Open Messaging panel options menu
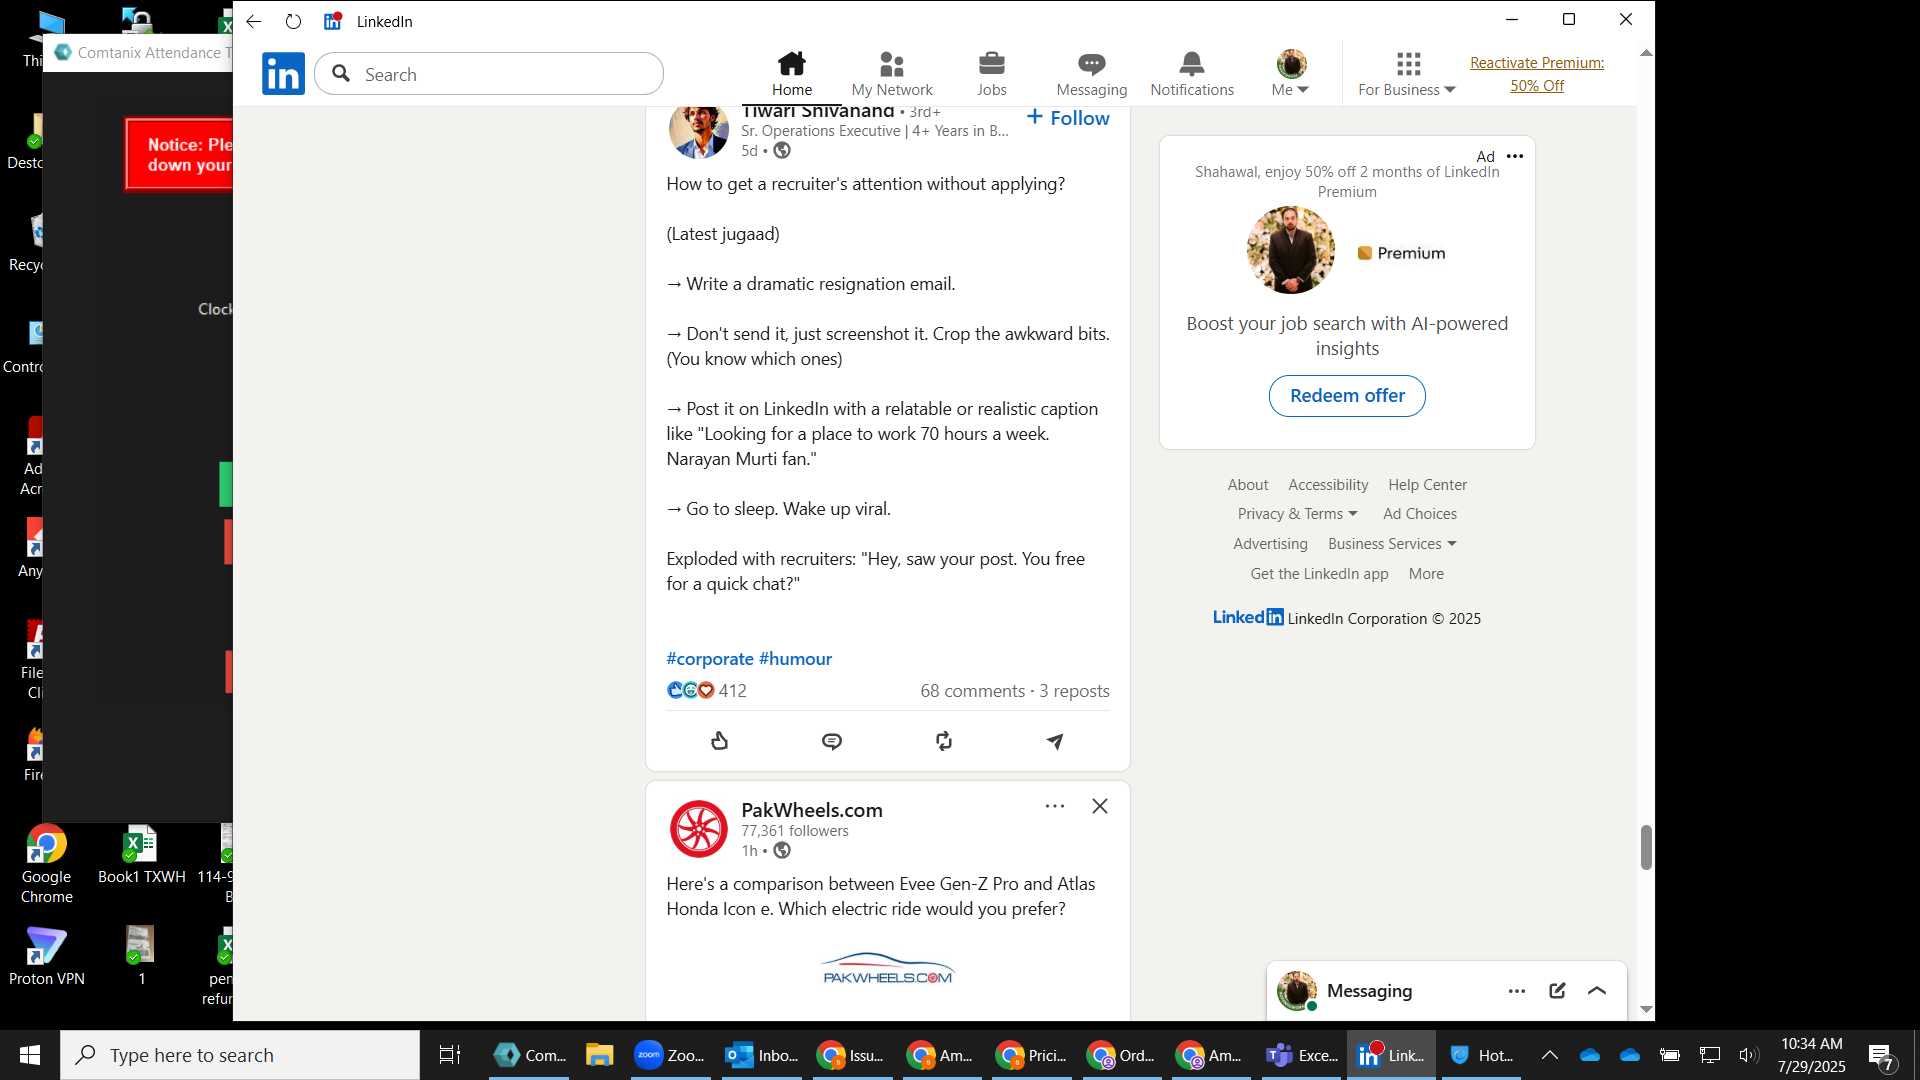Image resolution: width=1920 pixels, height=1080 pixels. tap(1517, 991)
